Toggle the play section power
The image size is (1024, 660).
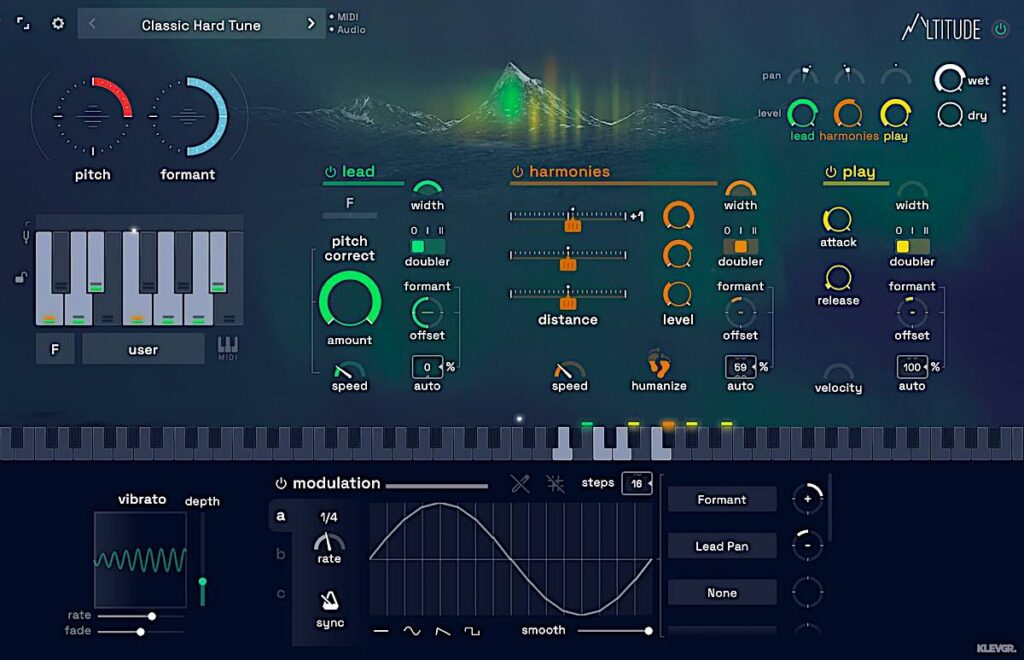(831, 172)
